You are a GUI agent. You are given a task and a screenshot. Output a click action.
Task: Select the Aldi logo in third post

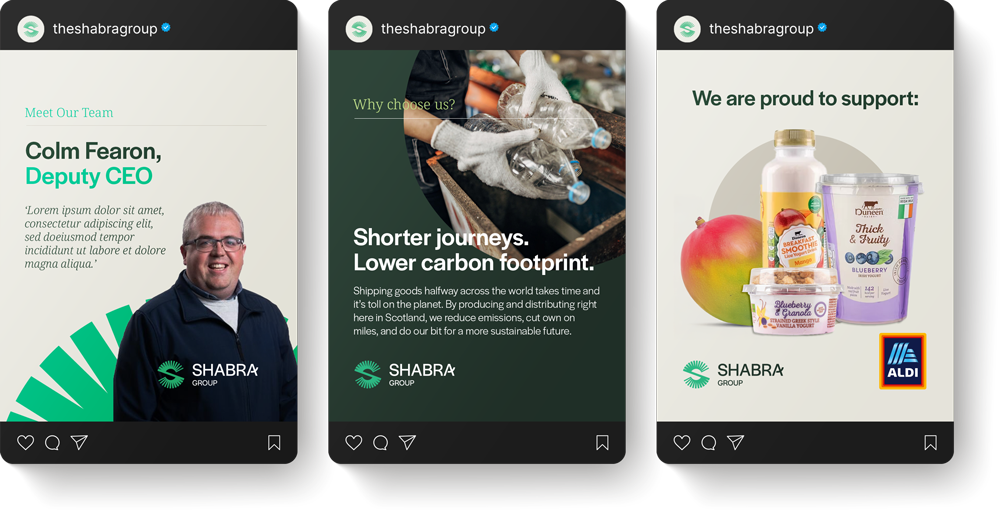tap(902, 361)
